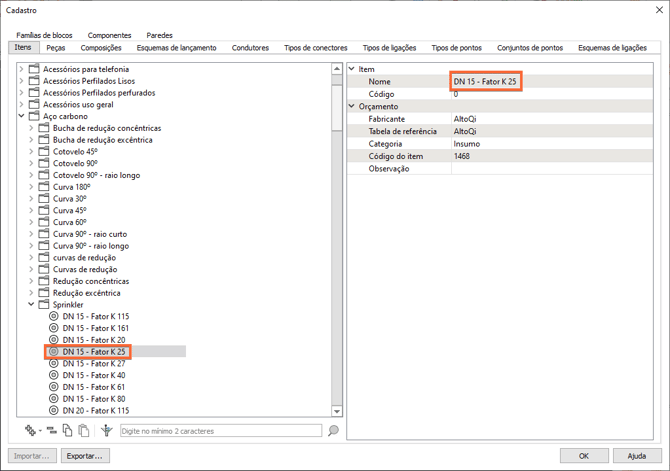Image resolution: width=670 pixels, height=471 pixels.
Task: Open the Condutores tab
Action: (250, 48)
